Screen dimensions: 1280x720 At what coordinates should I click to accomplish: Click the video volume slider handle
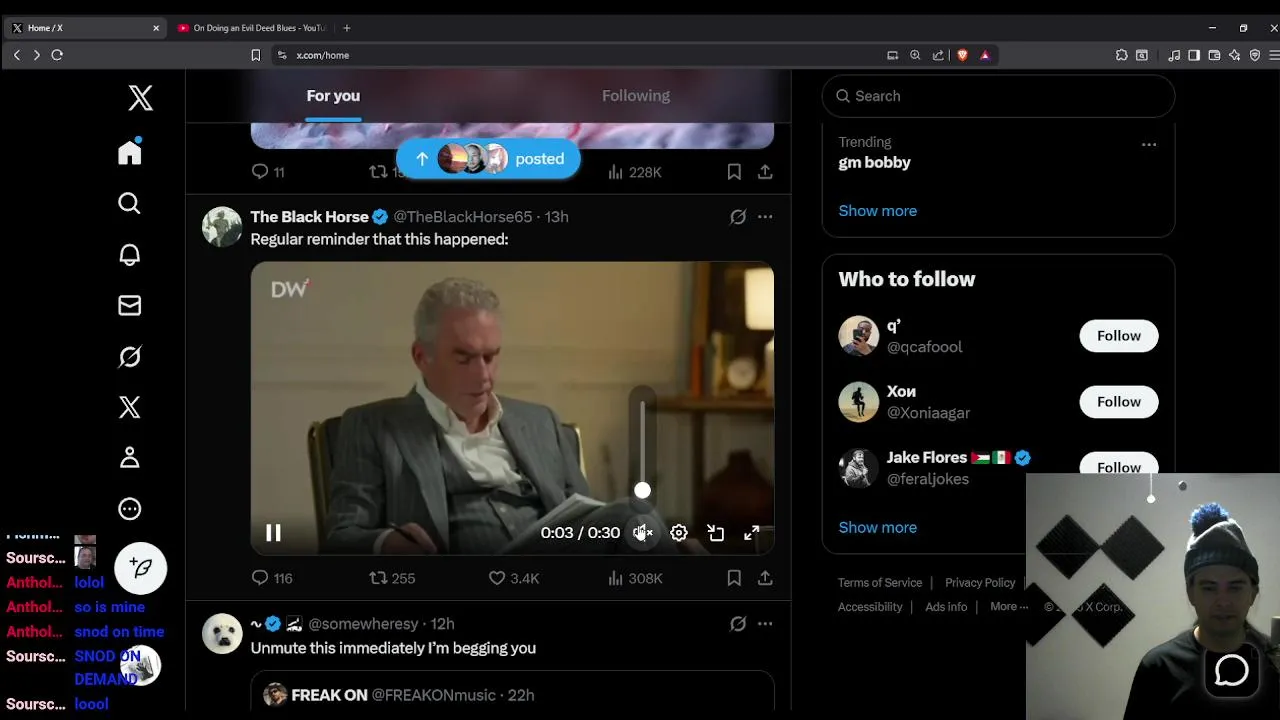click(x=642, y=490)
